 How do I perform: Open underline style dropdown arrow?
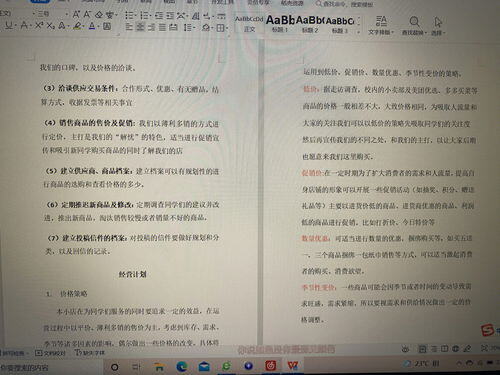[16, 26]
